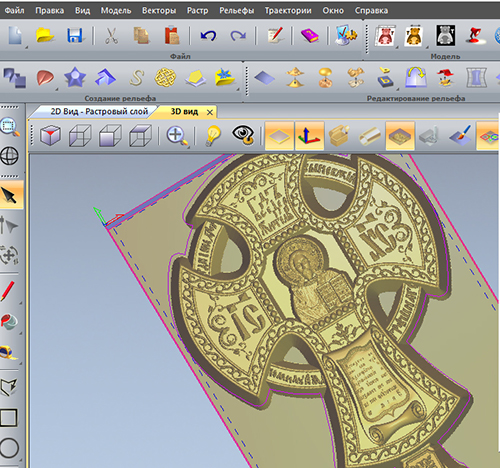Open the Окно menu

(333, 11)
